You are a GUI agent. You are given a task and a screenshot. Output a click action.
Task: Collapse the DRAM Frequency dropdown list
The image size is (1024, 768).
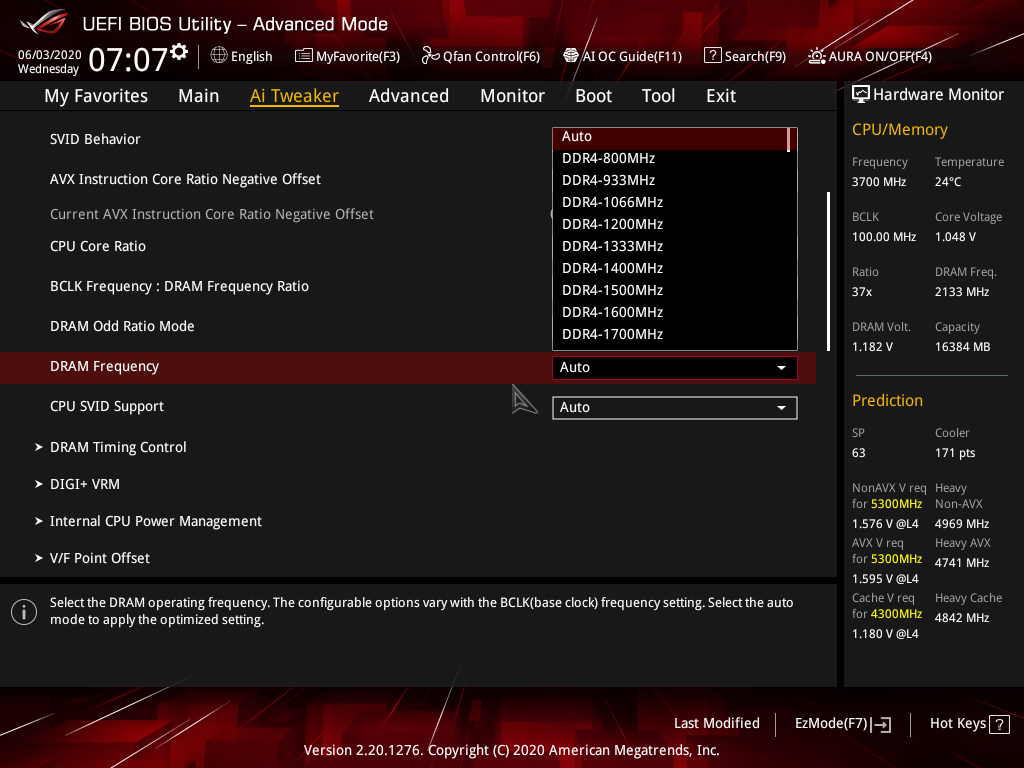point(674,367)
